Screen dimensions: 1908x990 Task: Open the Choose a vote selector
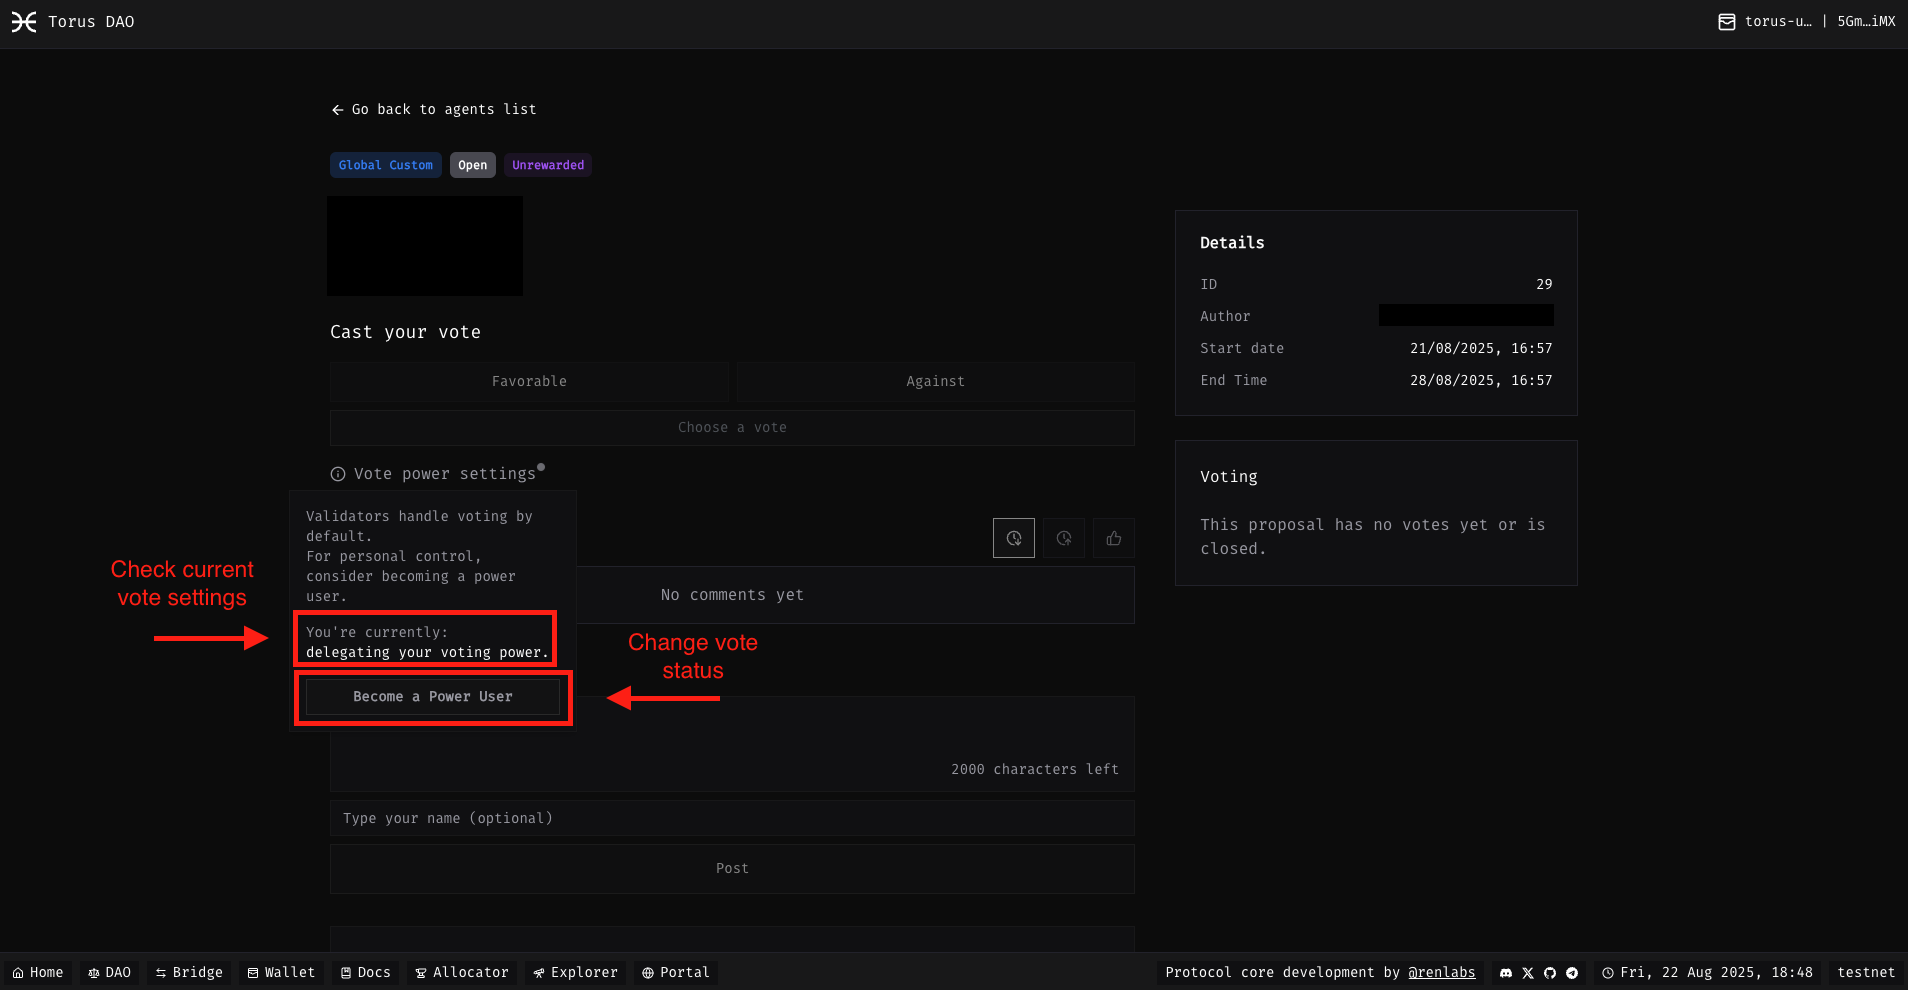(x=732, y=428)
